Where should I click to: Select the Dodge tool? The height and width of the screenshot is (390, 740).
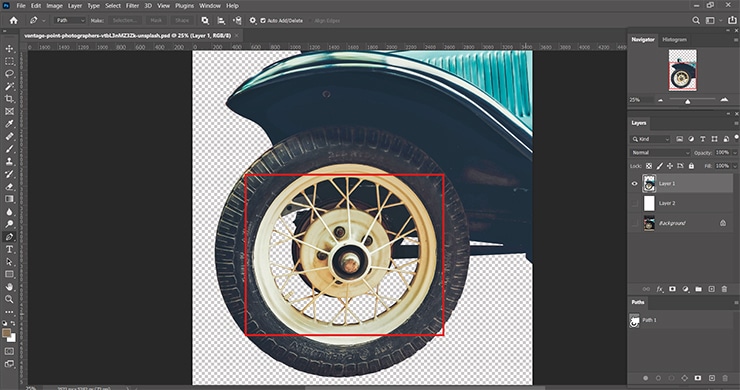(x=9, y=224)
